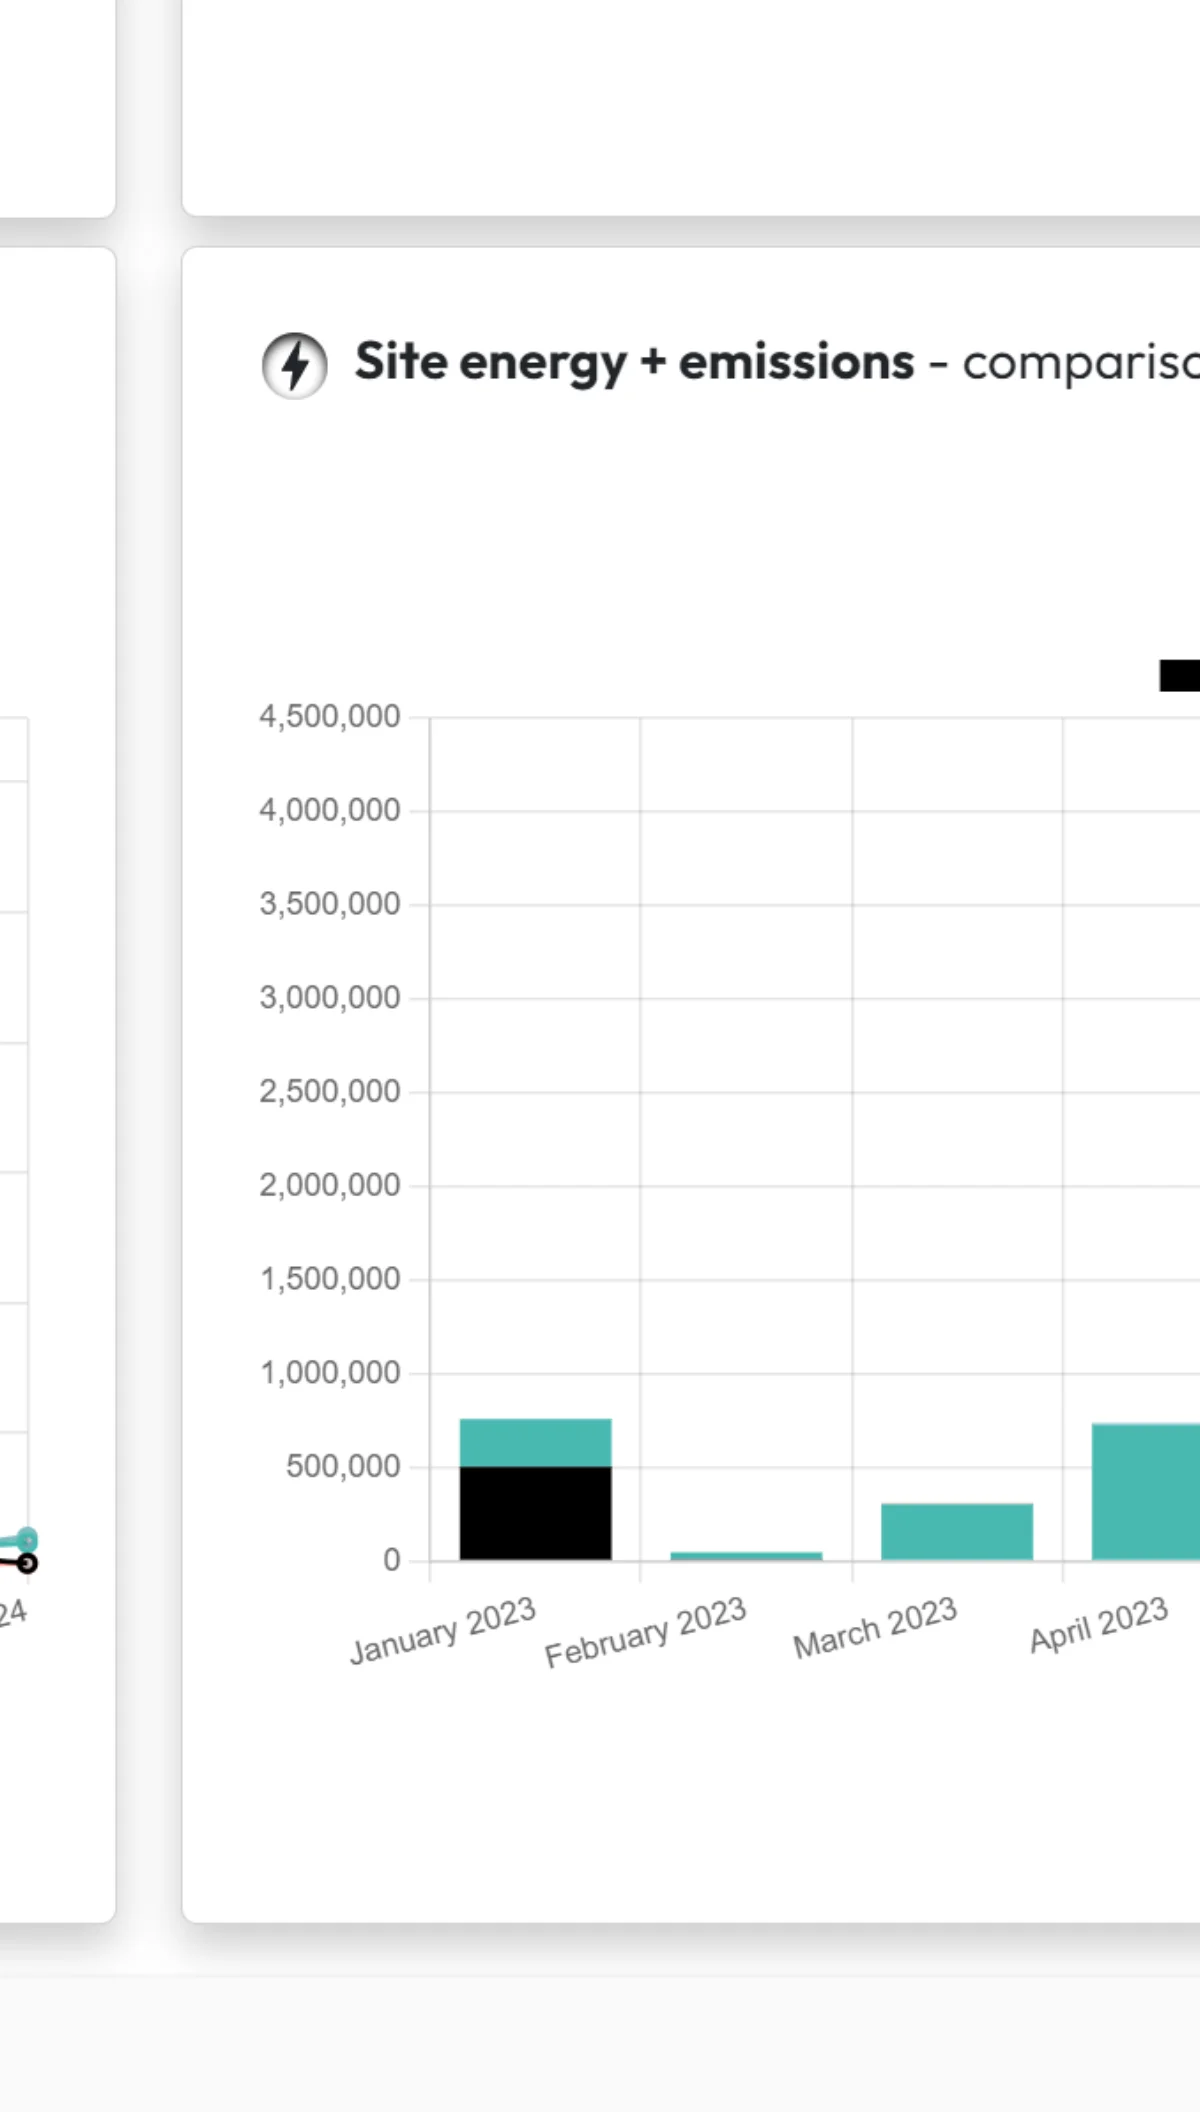Viewport: 1200px width, 2112px height.
Task: Click the 4,500,000 y-axis value
Action: coord(329,717)
